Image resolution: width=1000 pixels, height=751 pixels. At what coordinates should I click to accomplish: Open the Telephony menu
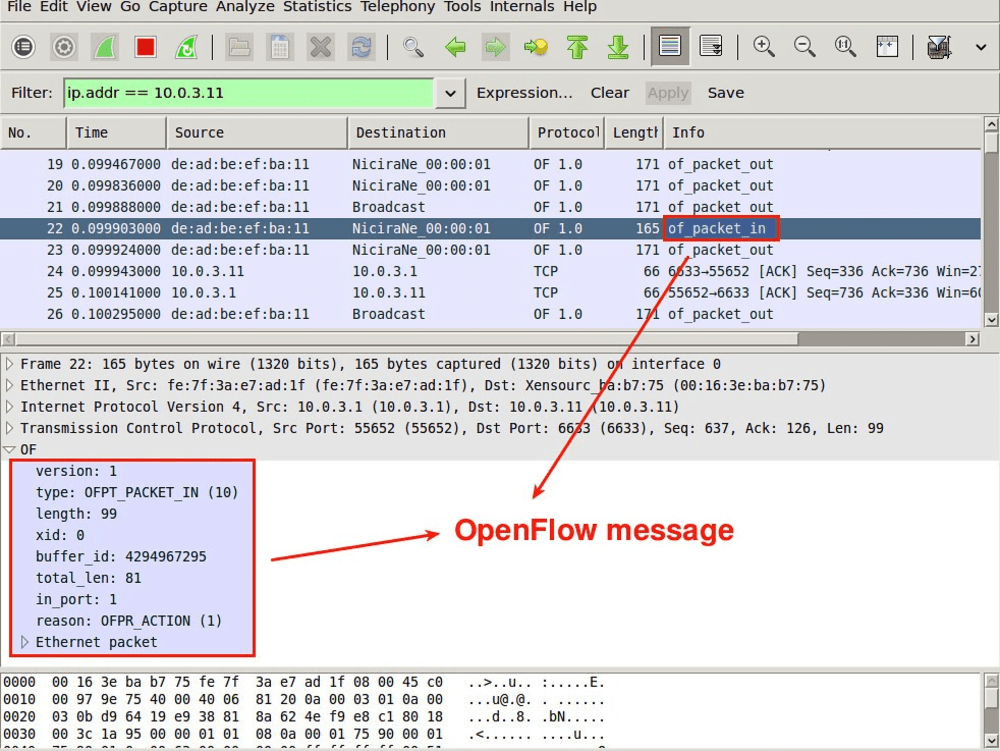(x=397, y=7)
